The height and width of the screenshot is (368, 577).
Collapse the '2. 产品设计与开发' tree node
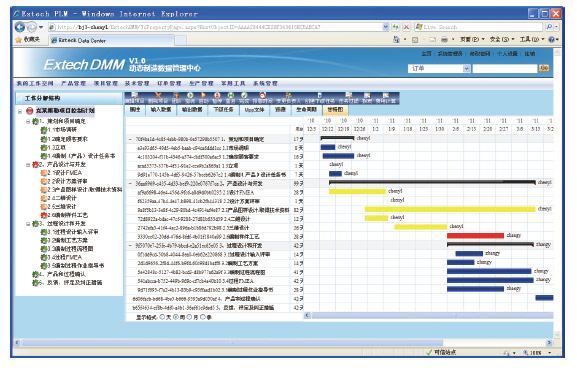tap(28, 164)
